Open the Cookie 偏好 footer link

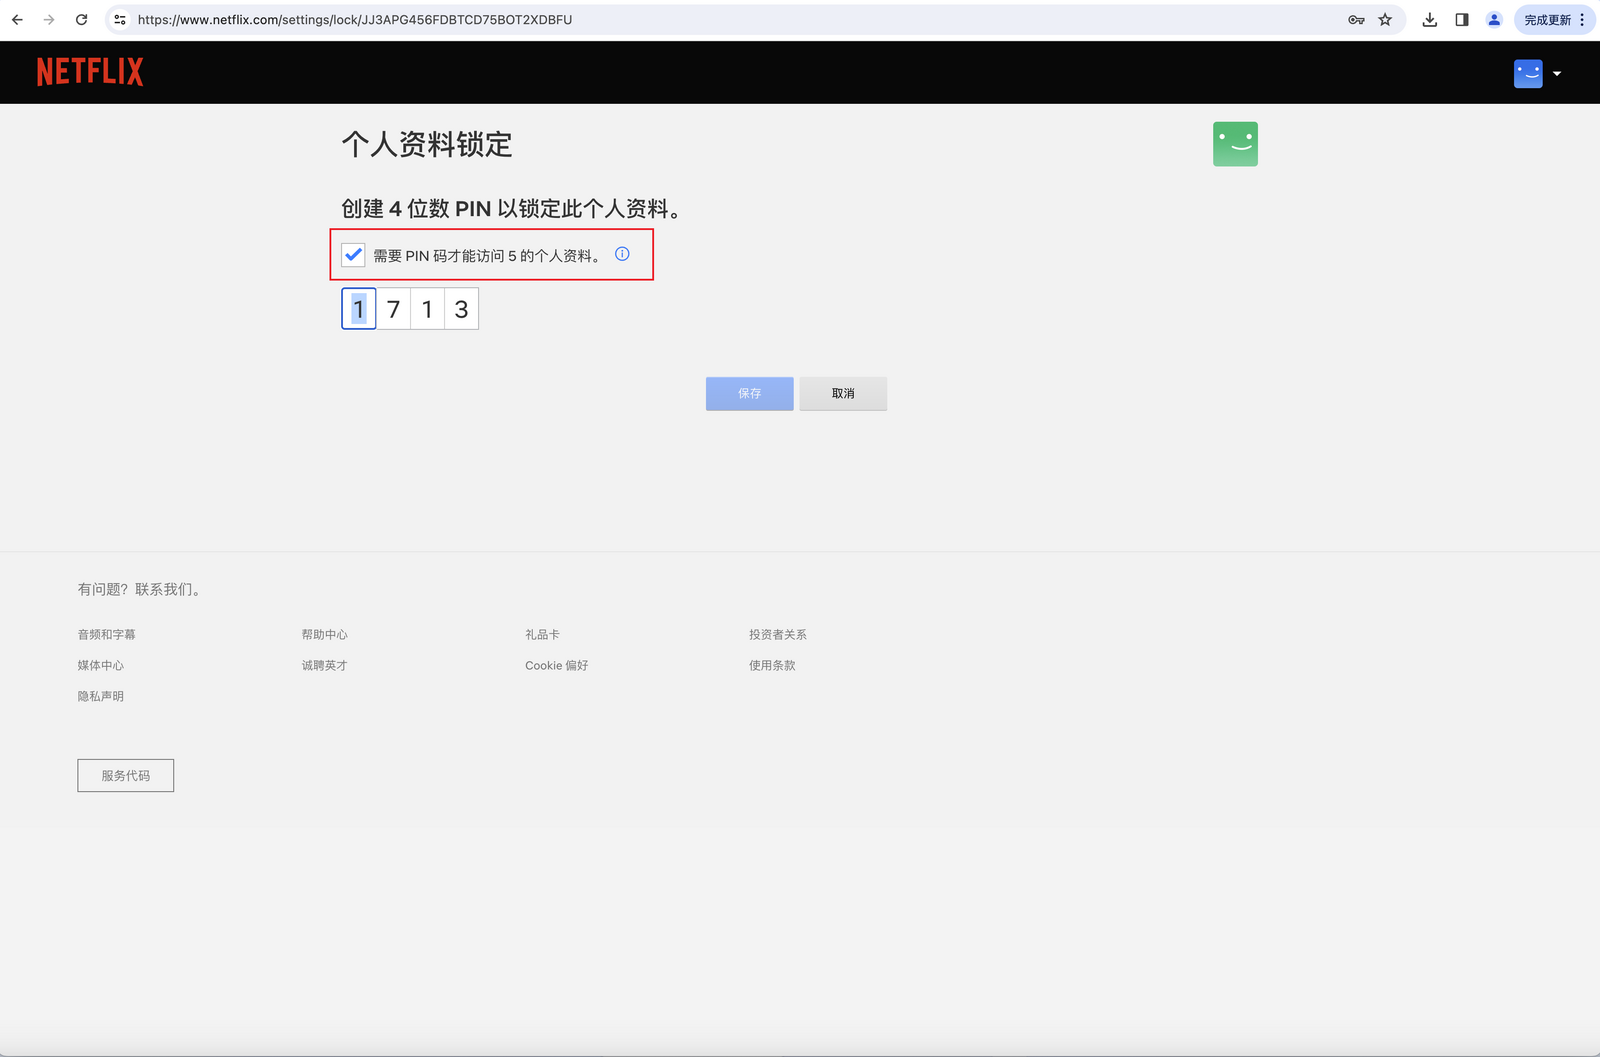click(557, 665)
